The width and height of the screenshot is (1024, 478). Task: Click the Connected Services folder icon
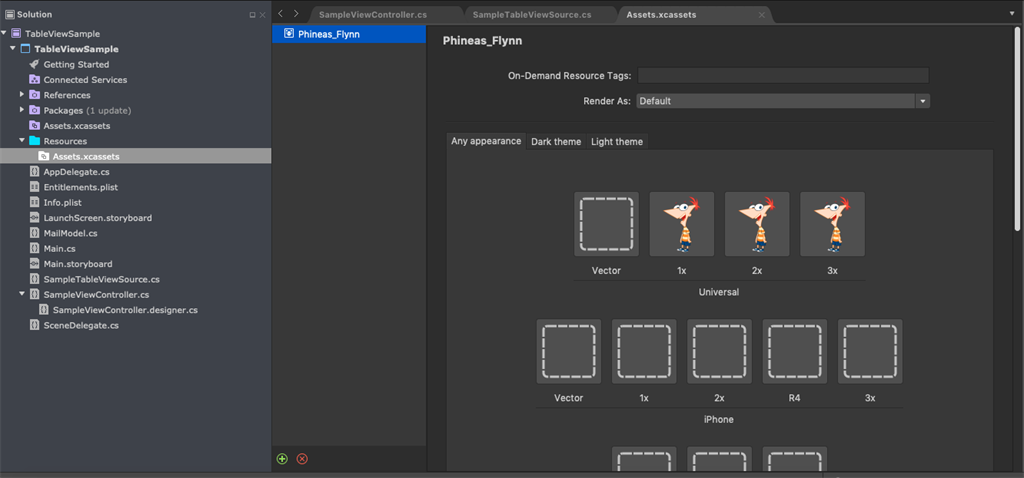click(35, 80)
